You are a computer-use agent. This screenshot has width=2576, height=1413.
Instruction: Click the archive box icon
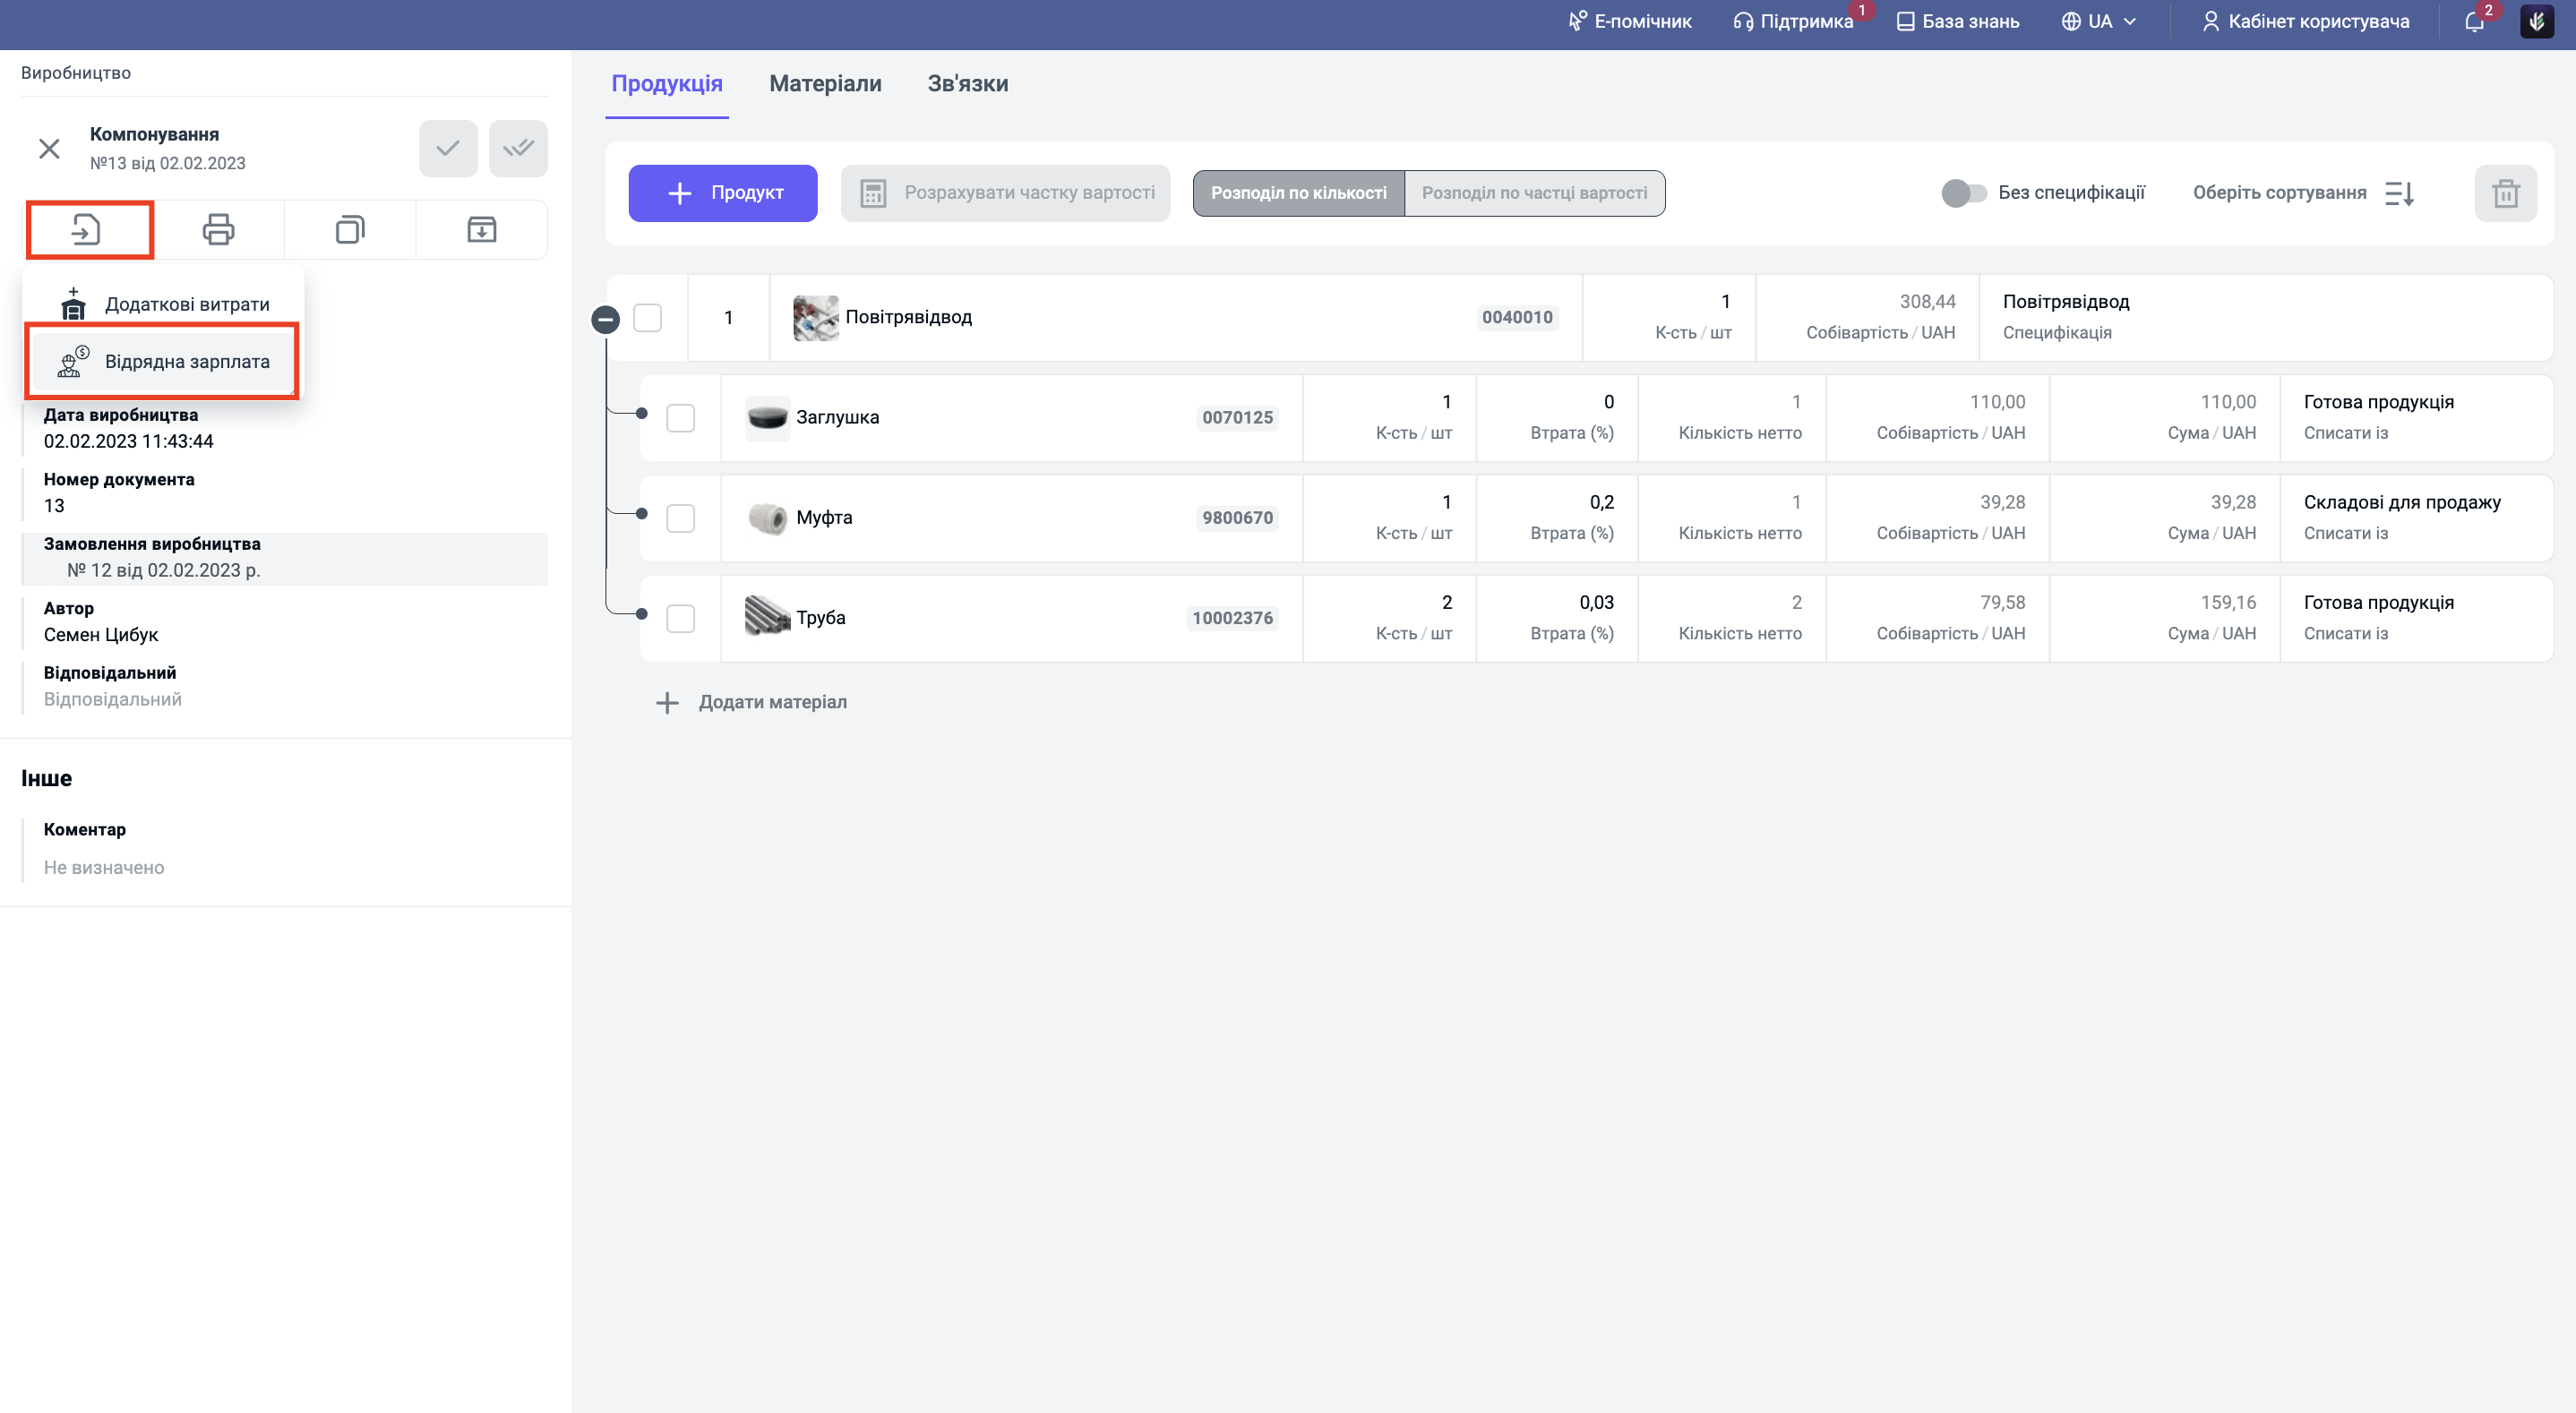[x=481, y=229]
